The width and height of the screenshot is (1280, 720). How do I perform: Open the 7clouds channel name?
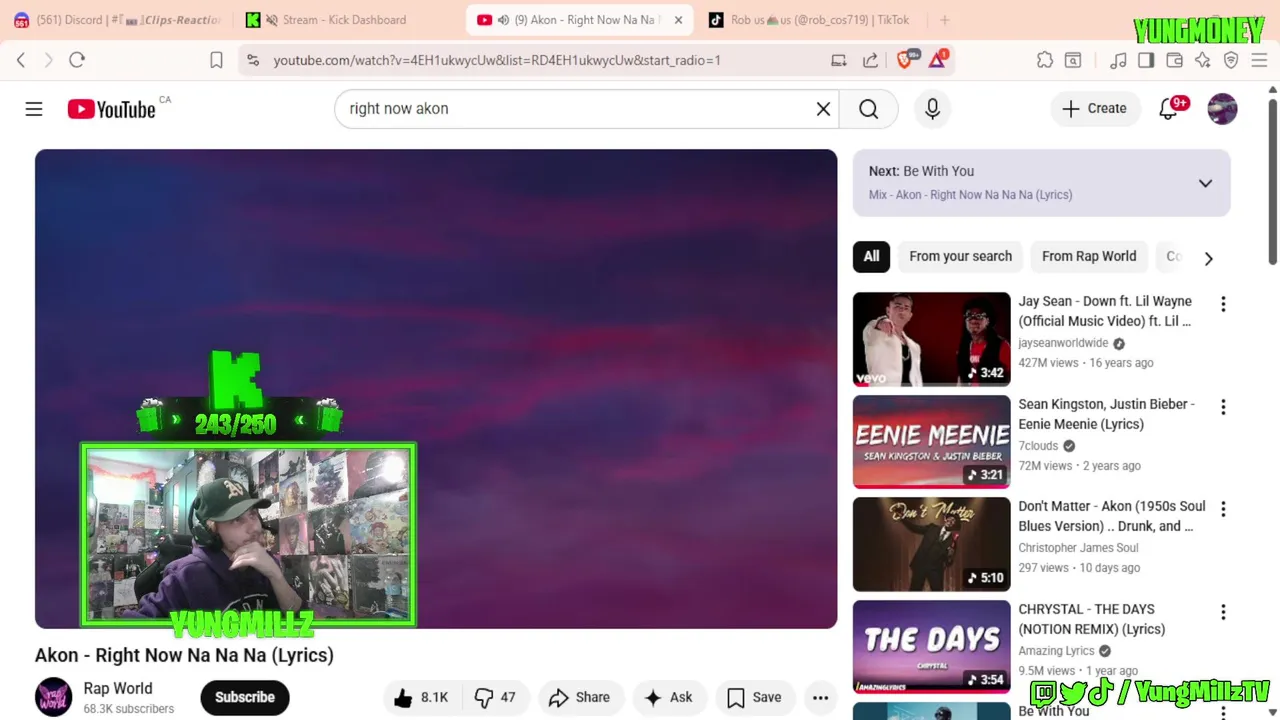click(1038, 446)
